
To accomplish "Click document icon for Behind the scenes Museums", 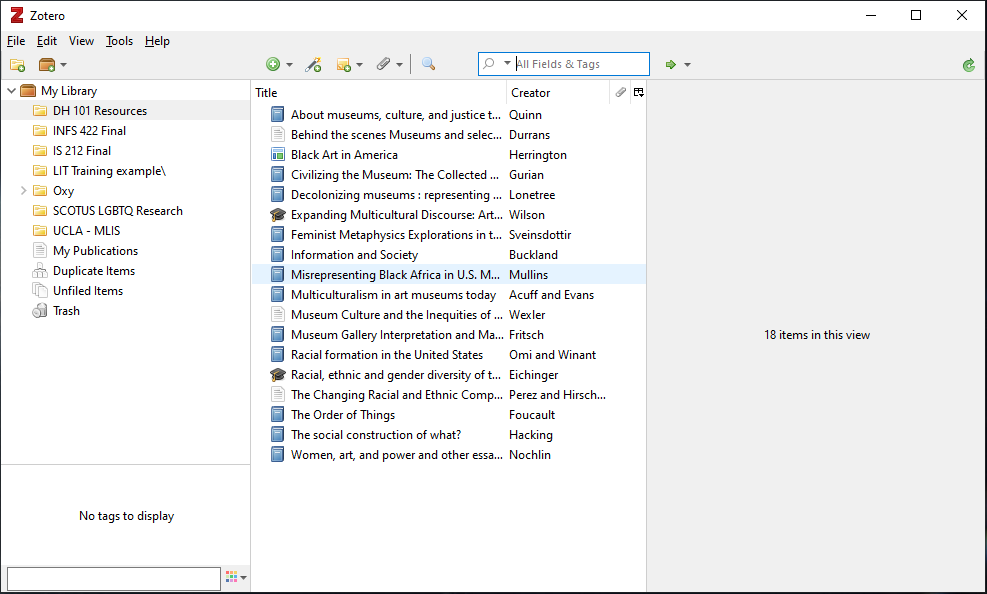I will coord(278,135).
